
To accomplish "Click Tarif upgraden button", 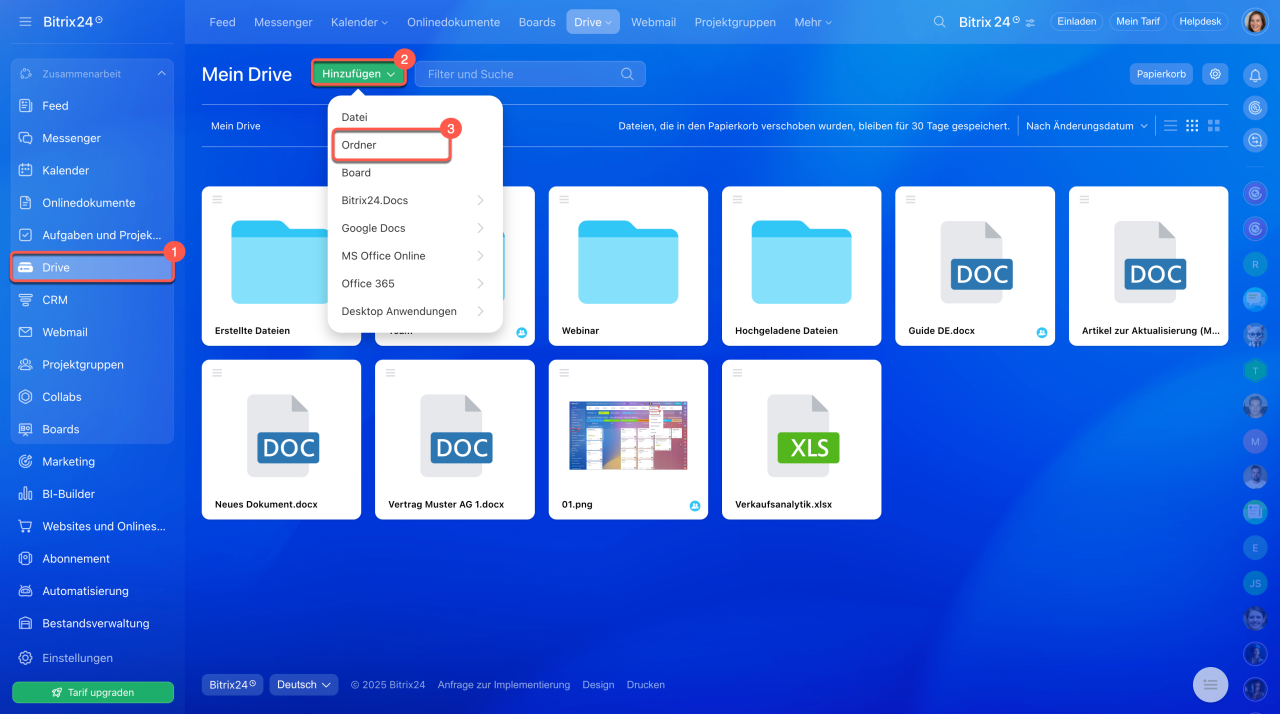I will point(93,692).
